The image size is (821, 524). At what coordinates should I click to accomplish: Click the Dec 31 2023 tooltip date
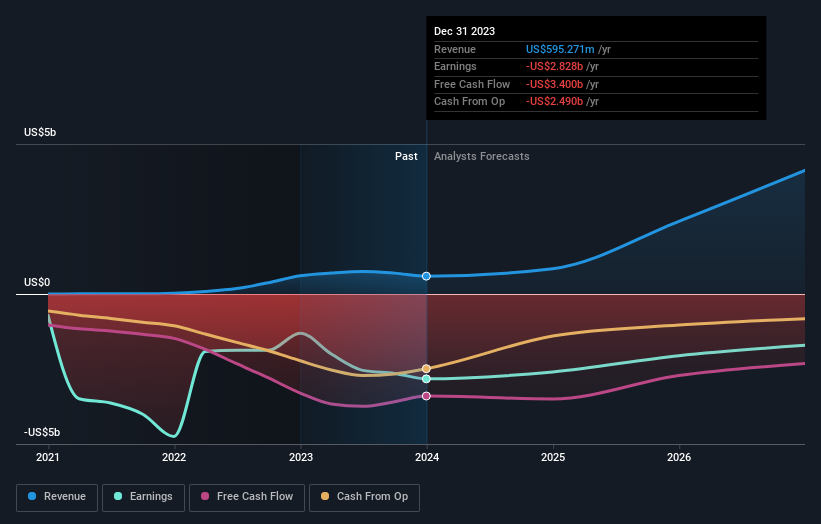(464, 31)
